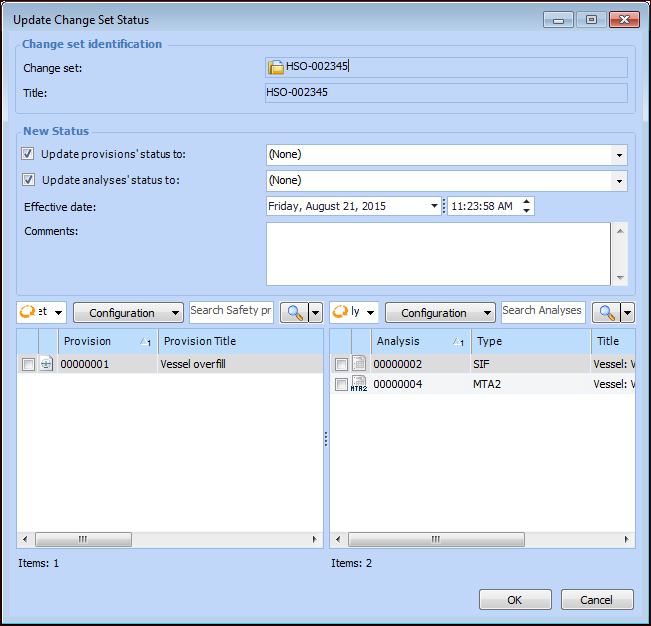
Task: Click the MTA2 analysis row icon
Action: (359, 385)
